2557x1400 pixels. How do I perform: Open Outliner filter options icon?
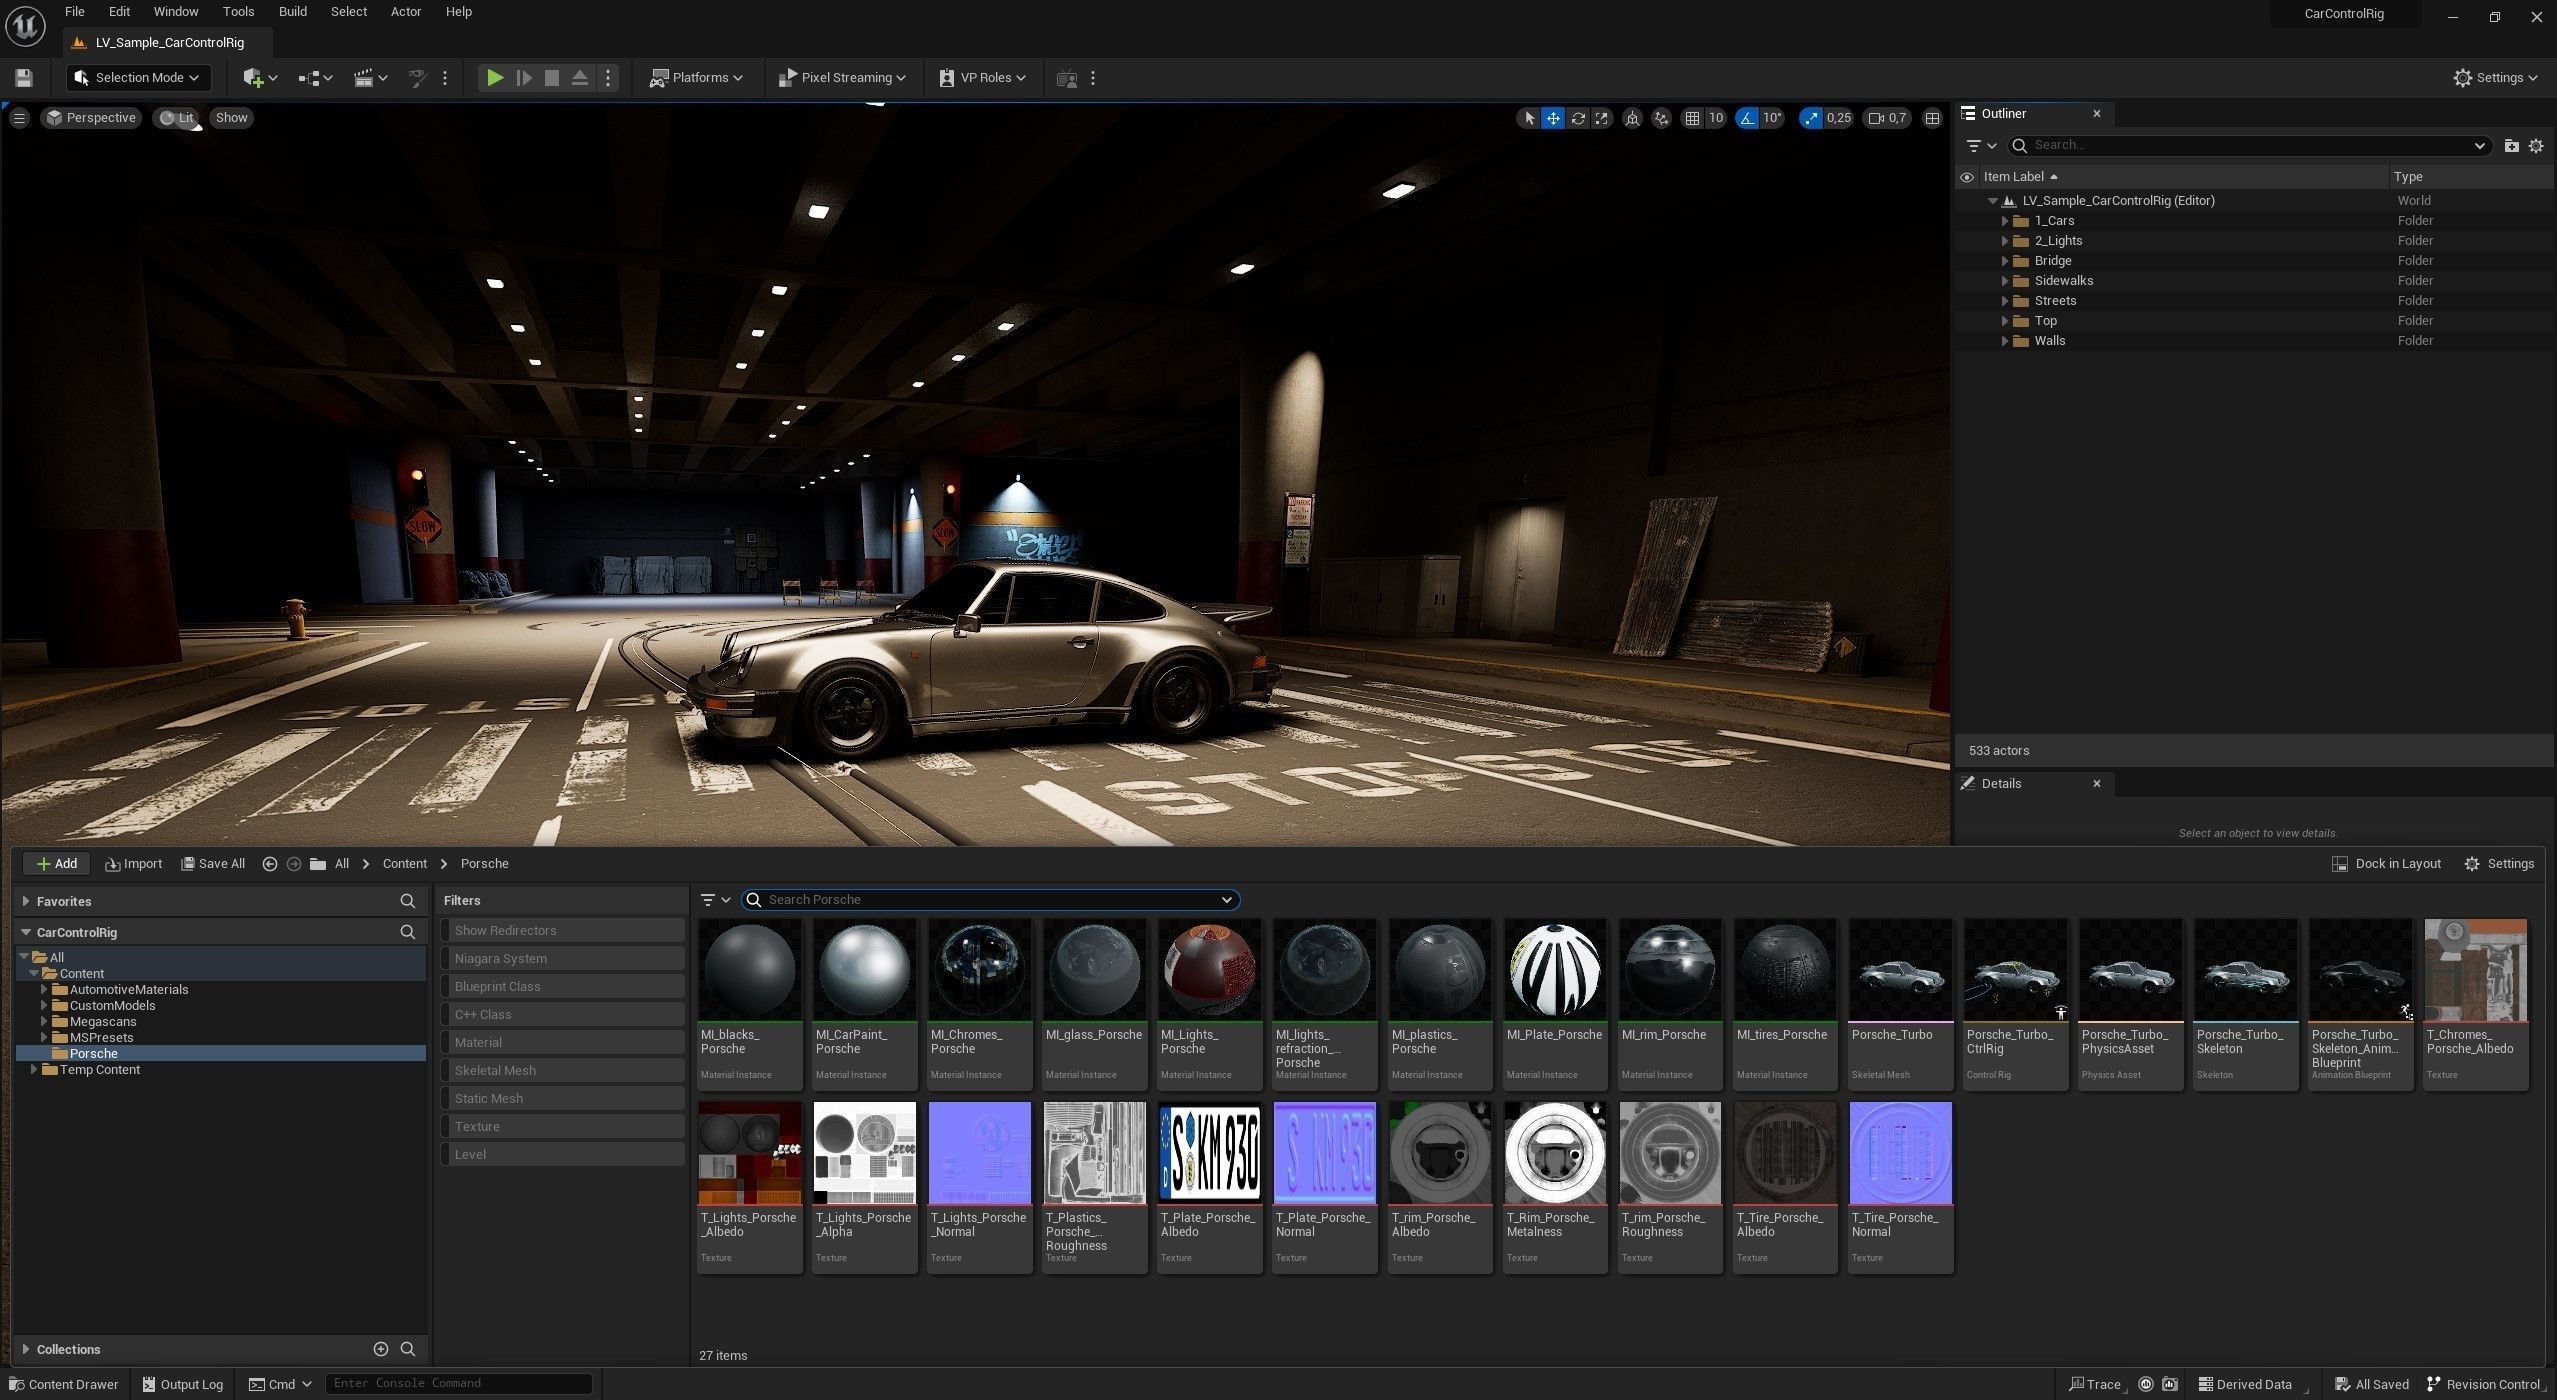[x=1980, y=146]
